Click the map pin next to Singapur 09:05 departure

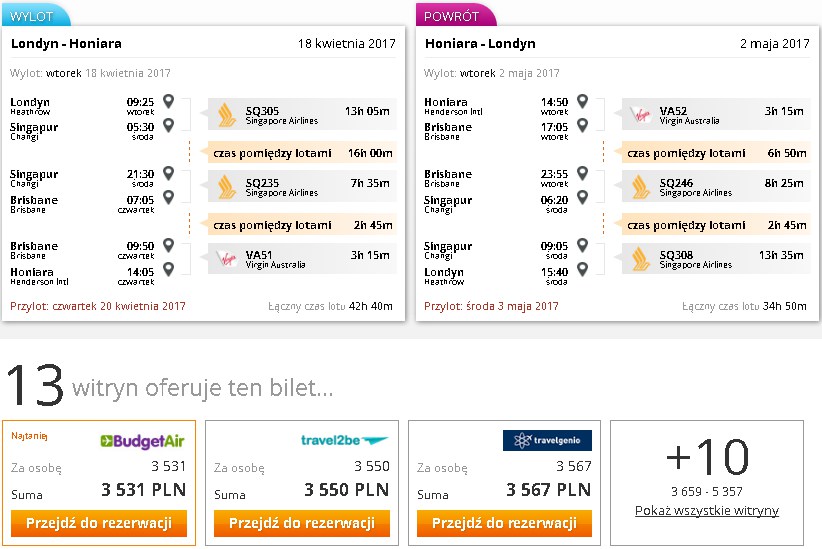coord(582,244)
